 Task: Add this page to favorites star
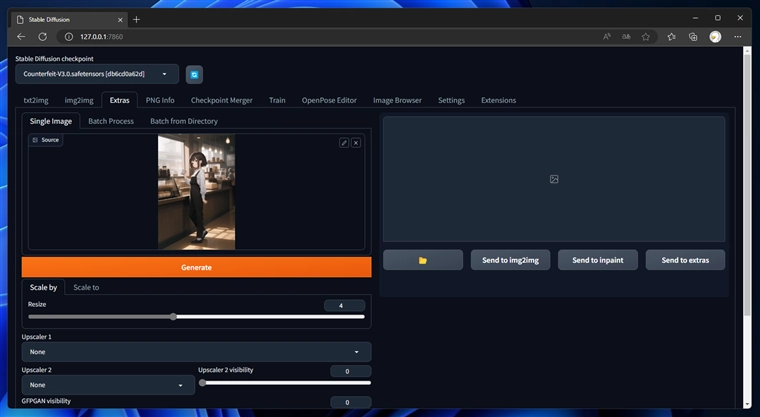coord(646,37)
